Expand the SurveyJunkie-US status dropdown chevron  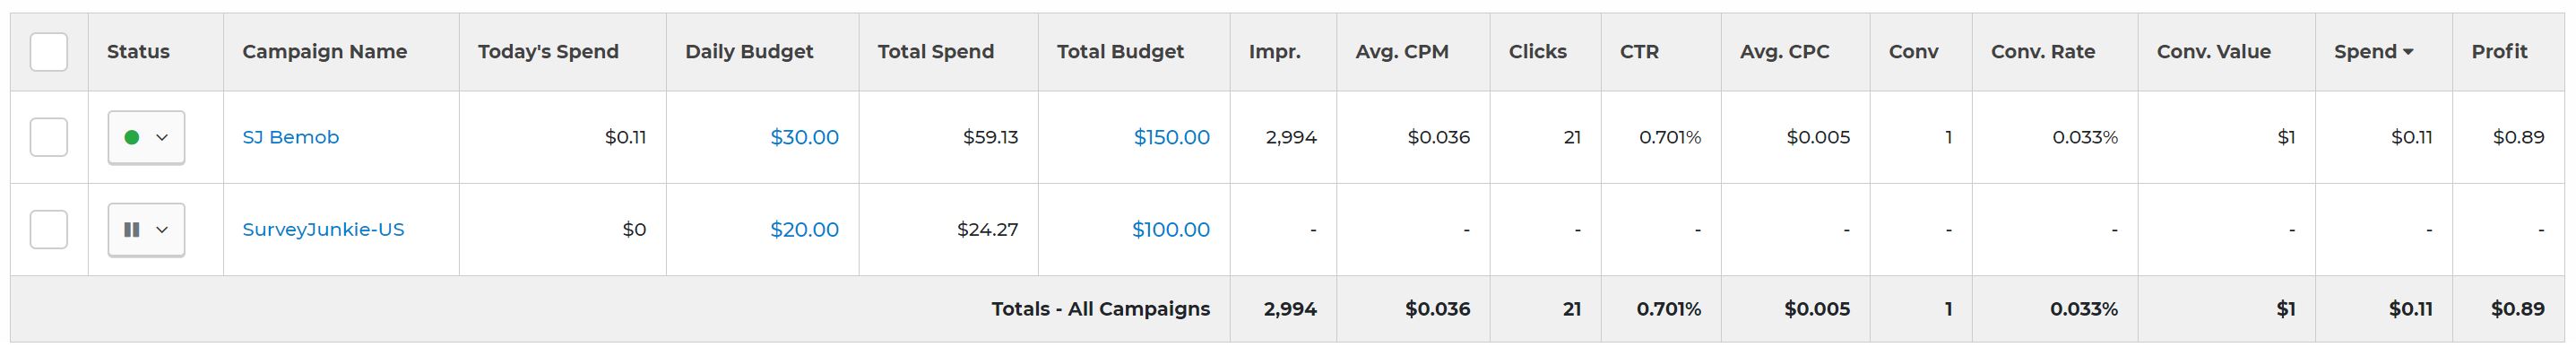pos(162,229)
